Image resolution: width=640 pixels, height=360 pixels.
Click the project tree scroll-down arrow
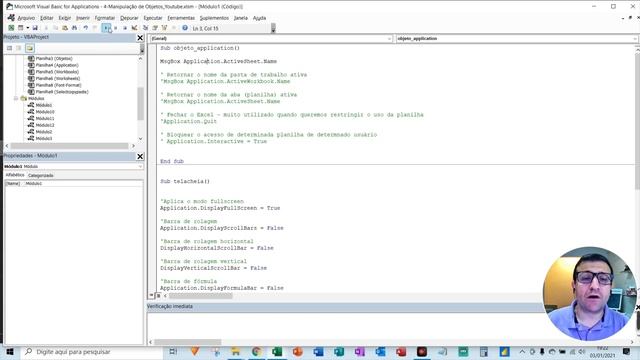pos(140,139)
